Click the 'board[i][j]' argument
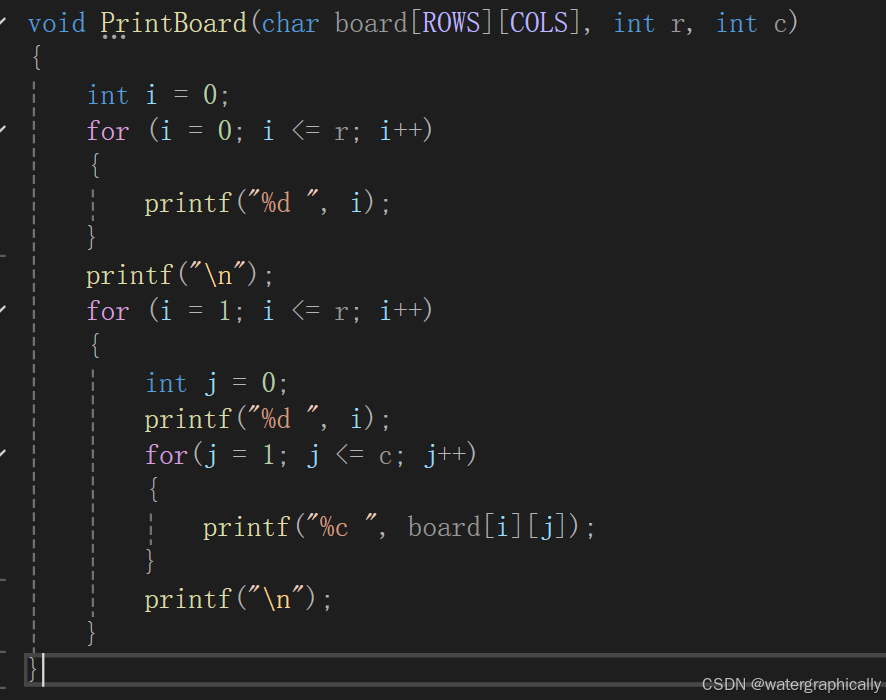The image size is (886, 700). [x=488, y=528]
